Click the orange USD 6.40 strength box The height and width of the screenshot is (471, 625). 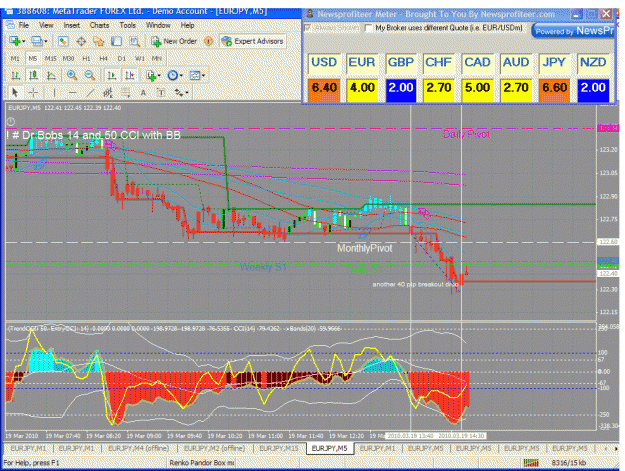pos(324,89)
